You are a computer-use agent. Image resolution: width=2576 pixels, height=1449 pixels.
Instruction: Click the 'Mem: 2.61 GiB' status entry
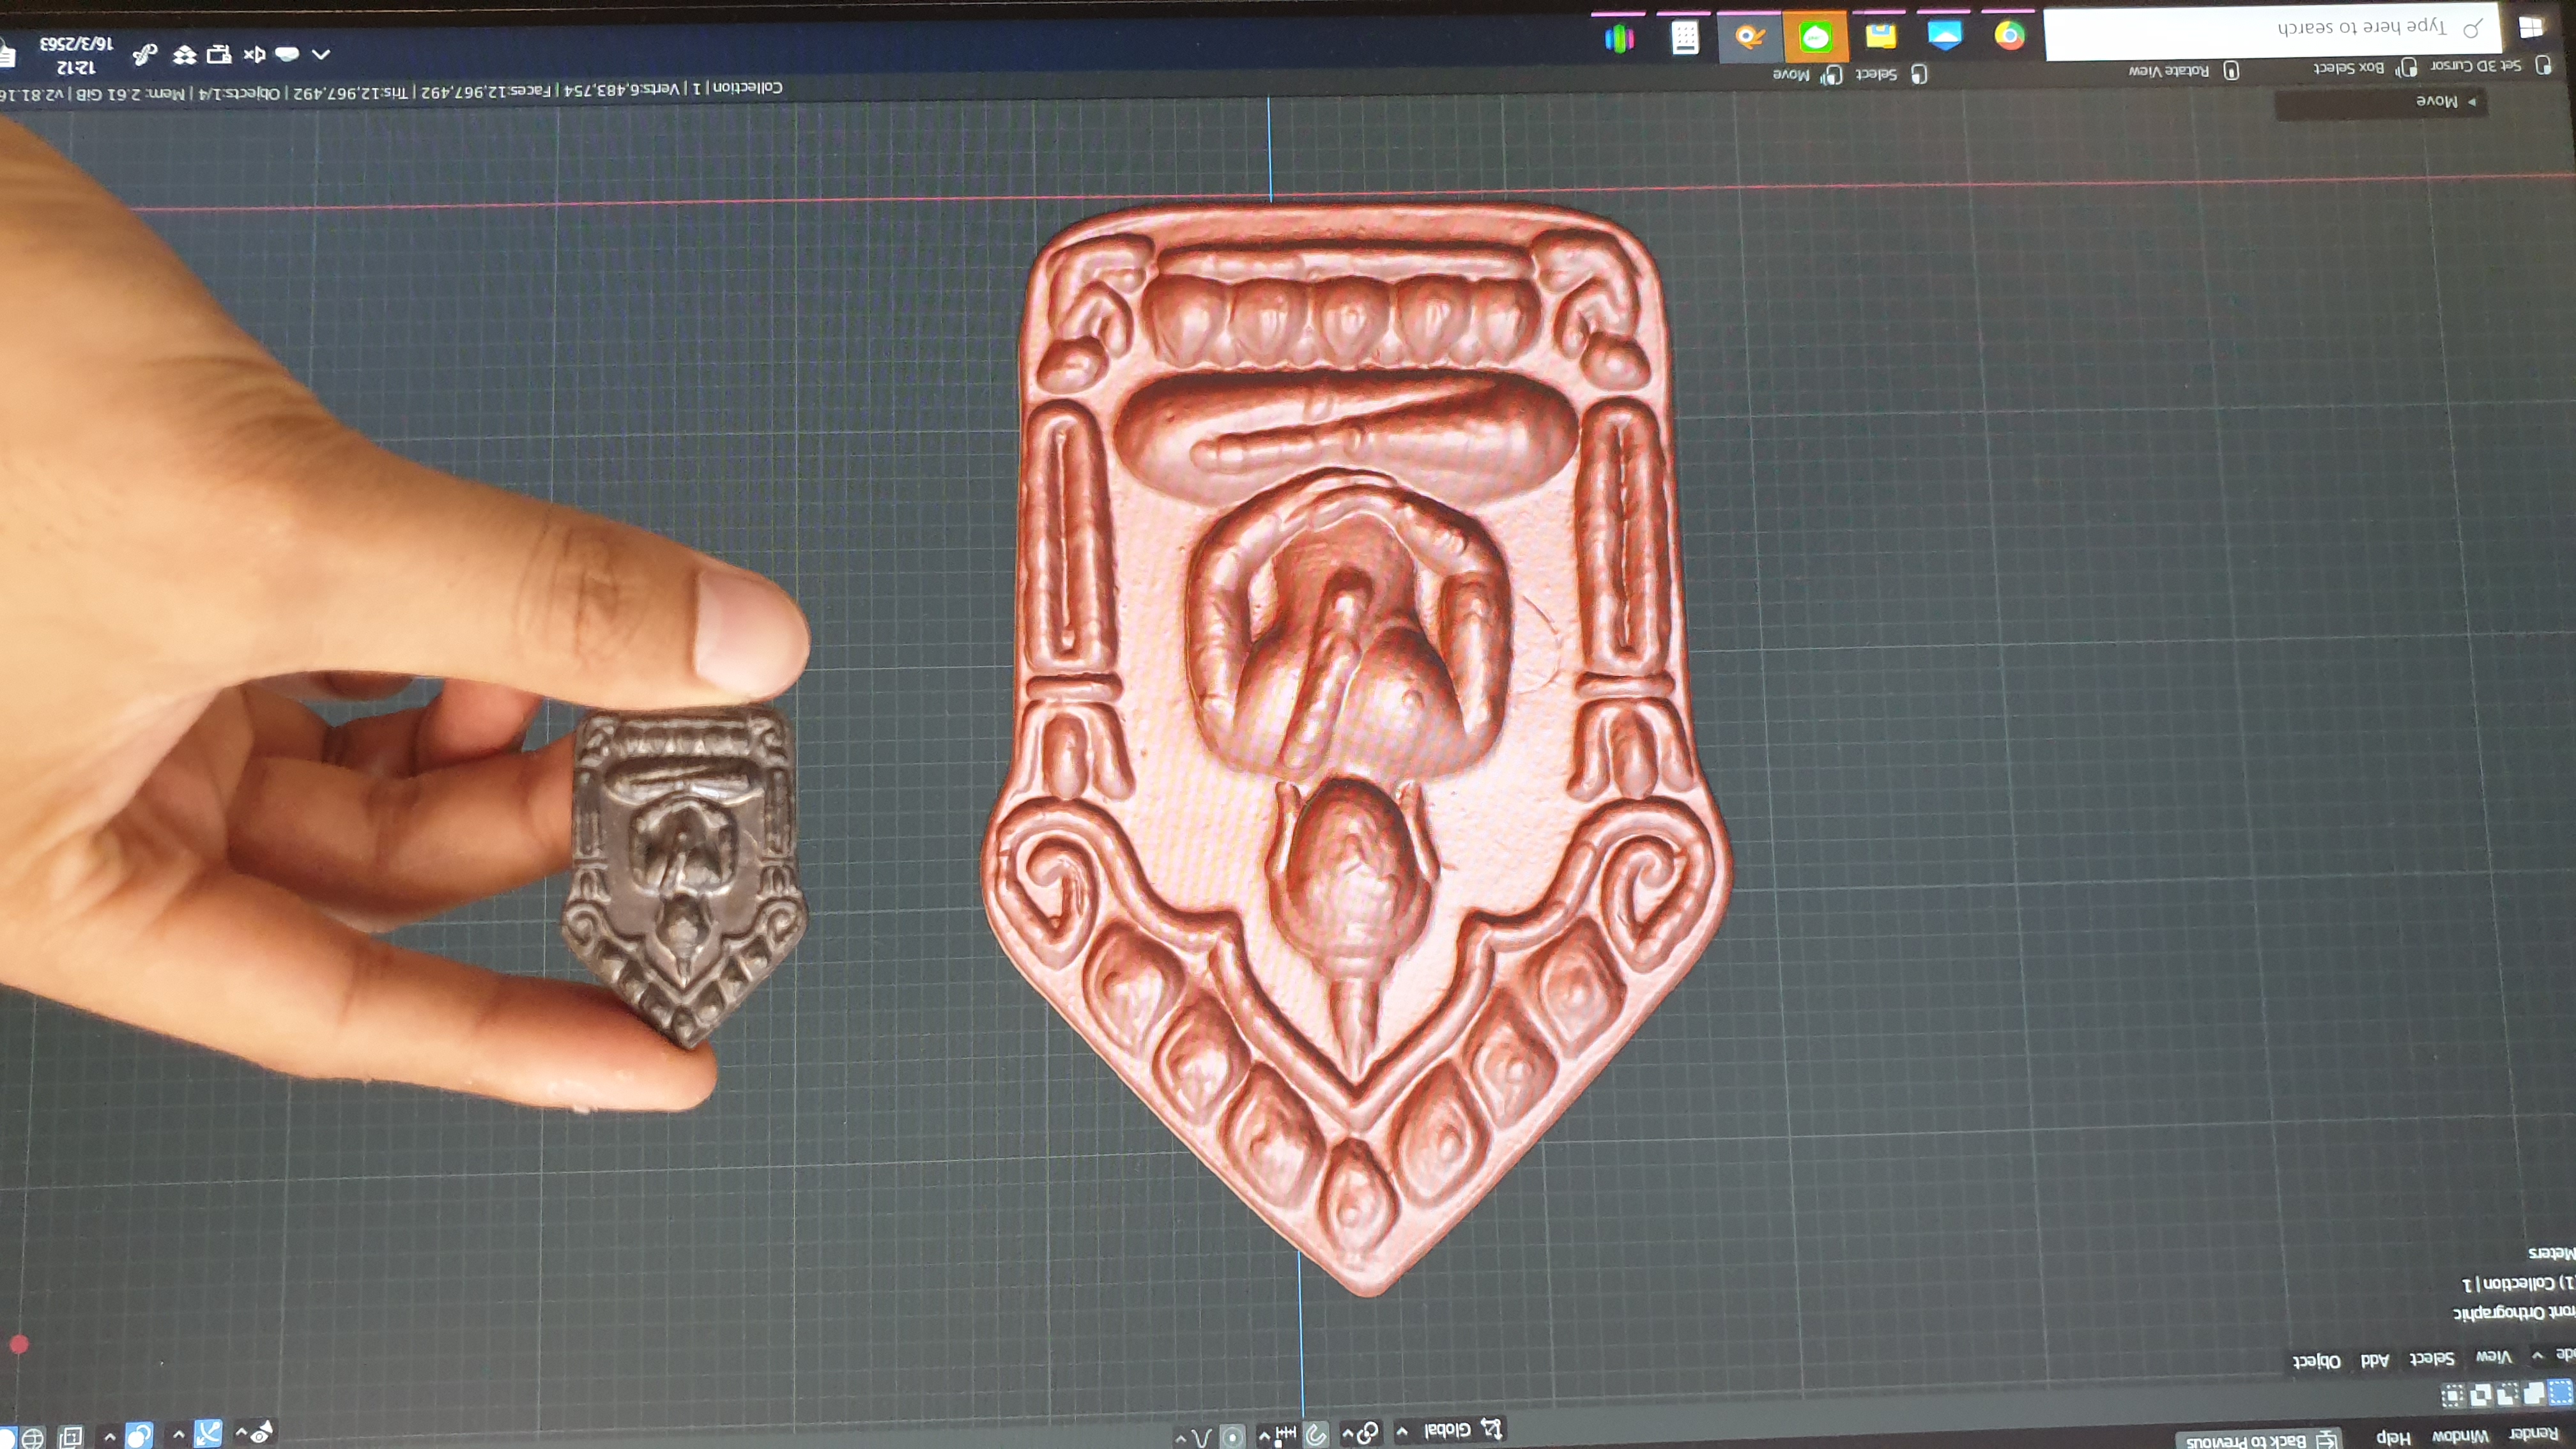pos(132,94)
